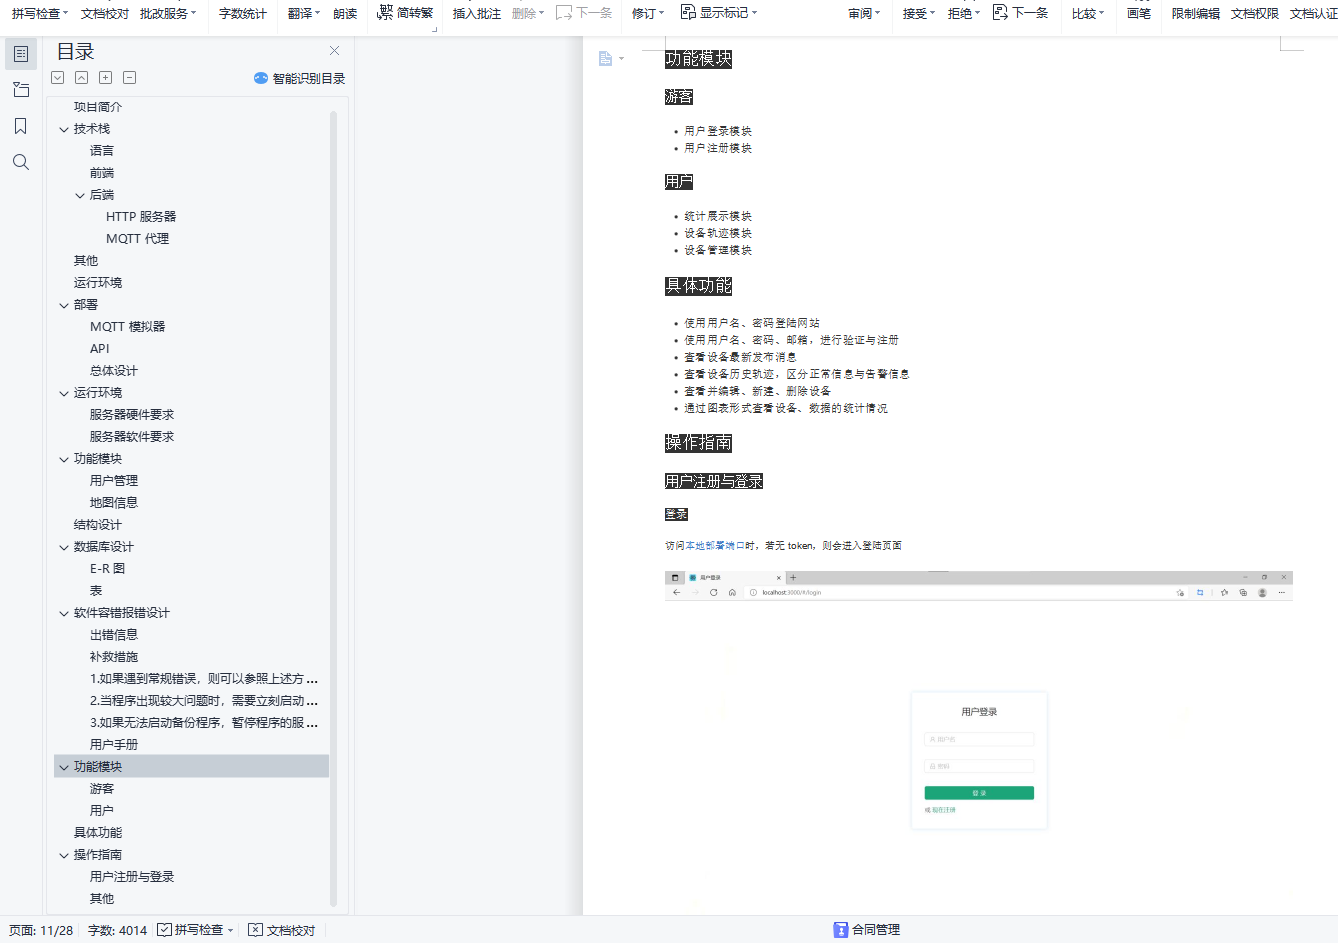Click the minus (lower level) icon under 目录
This screenshot has height=943, width=1338.
click(x=130, y=78)
